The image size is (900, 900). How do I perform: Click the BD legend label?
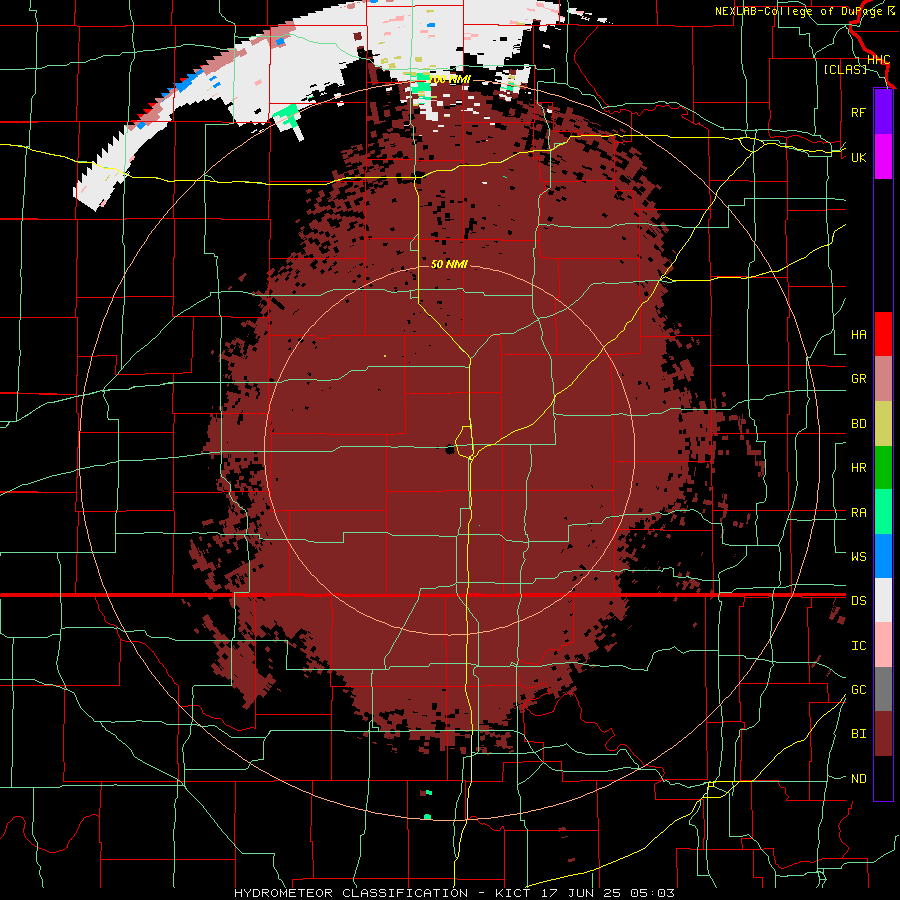[858, 424]
